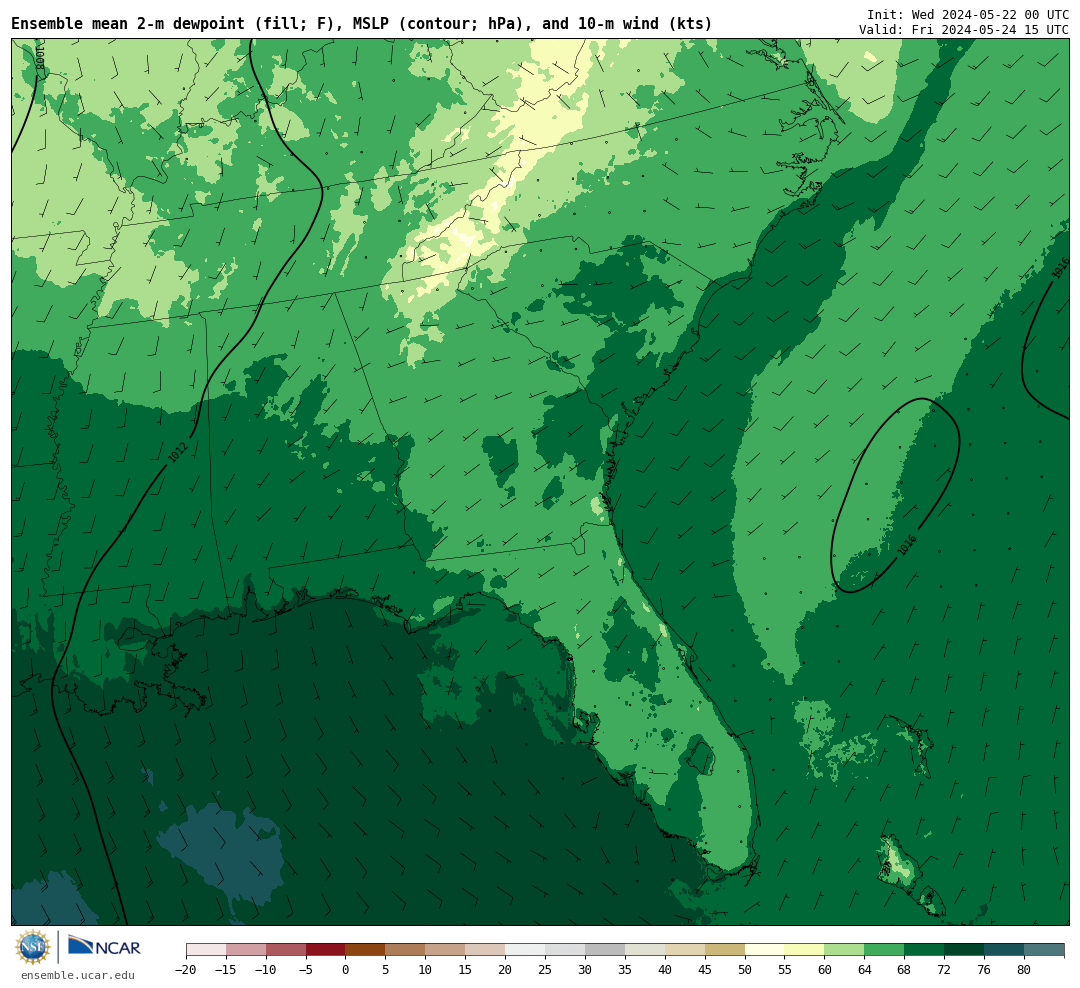The height and width of the screenshot is (988, 1080).
Task: Pick the 35 to 40 legend color segment
Action: pos(645,950)
